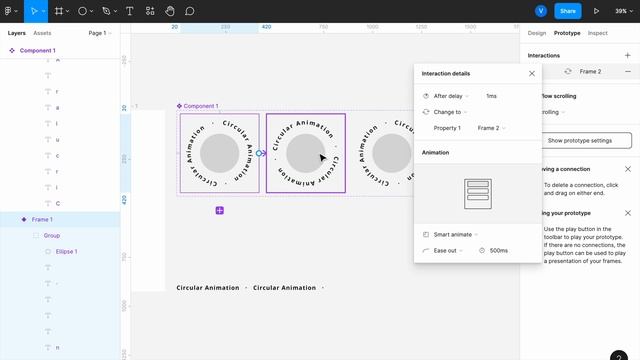The height and width of the screenshot is (360, 640).
Task: Select the text layer named n
Action: pos(57,347)
